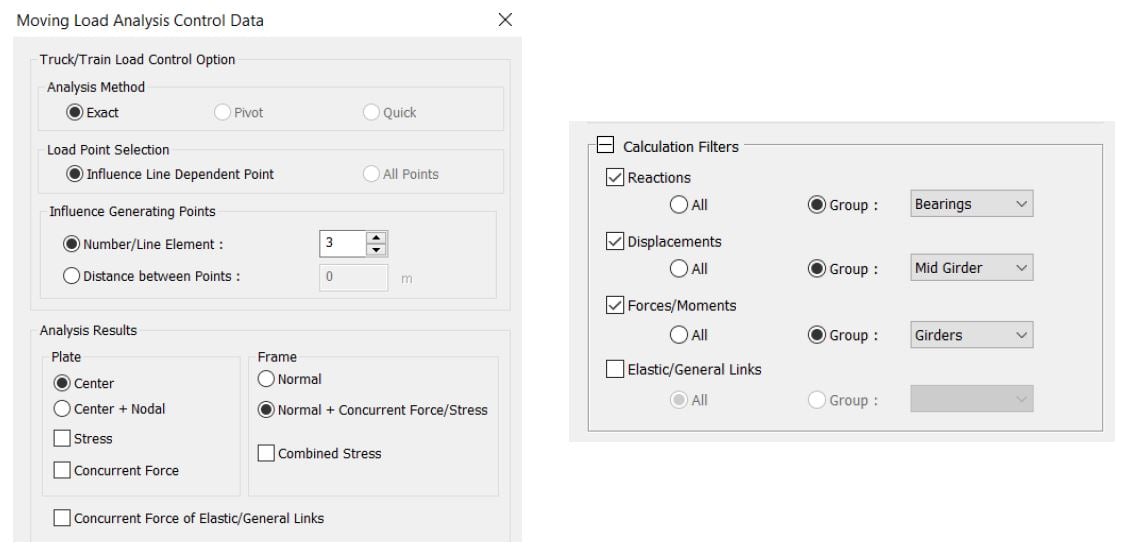1127x554 pixels.
Task: Uncheck the Reactions filter checkbox
Action: 615,177
